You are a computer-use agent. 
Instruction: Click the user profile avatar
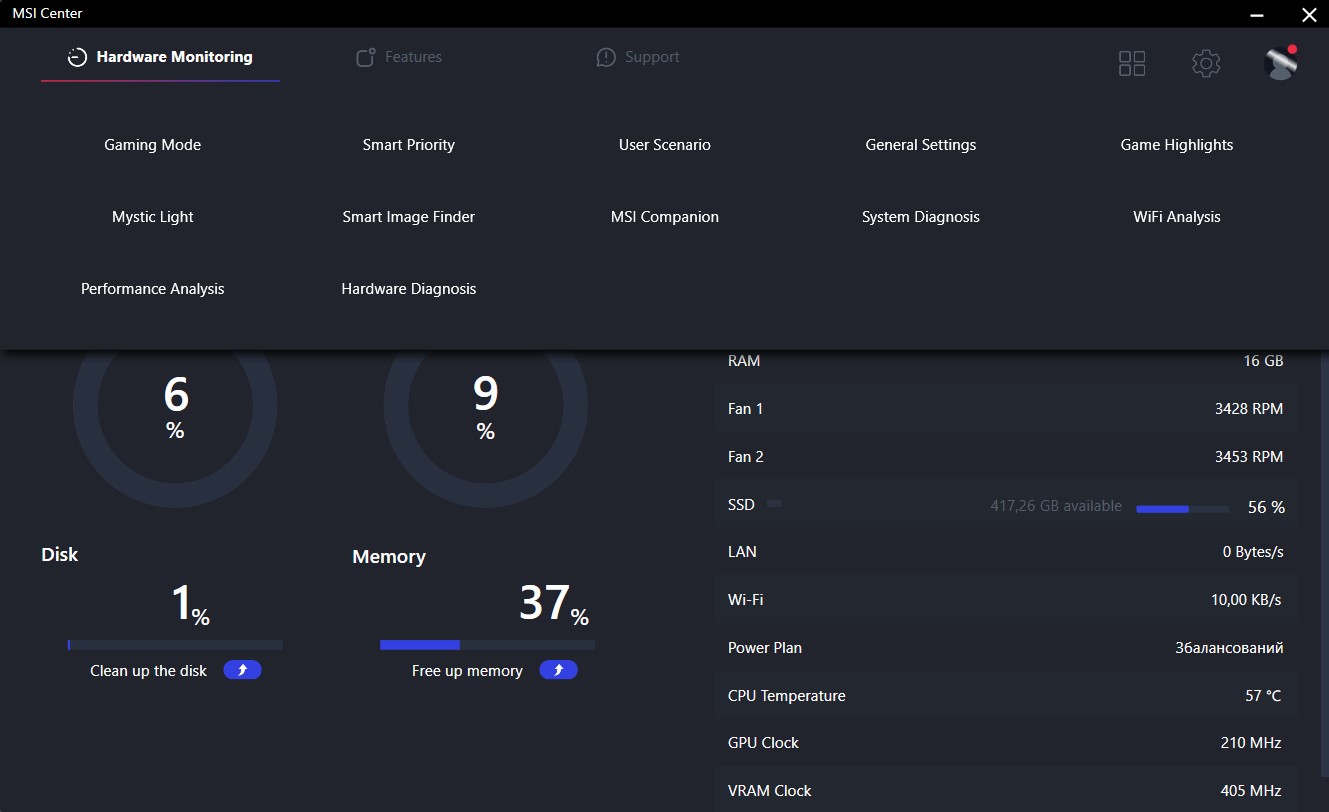click(1280, 63)
